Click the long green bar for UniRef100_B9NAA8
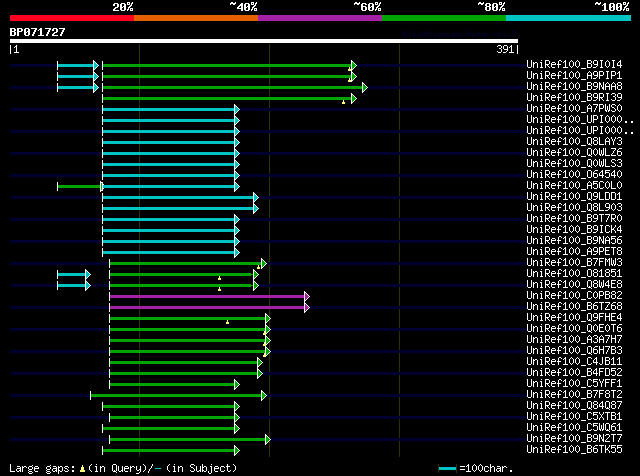This screenshot has width=640, height=476. coord(233,87)
